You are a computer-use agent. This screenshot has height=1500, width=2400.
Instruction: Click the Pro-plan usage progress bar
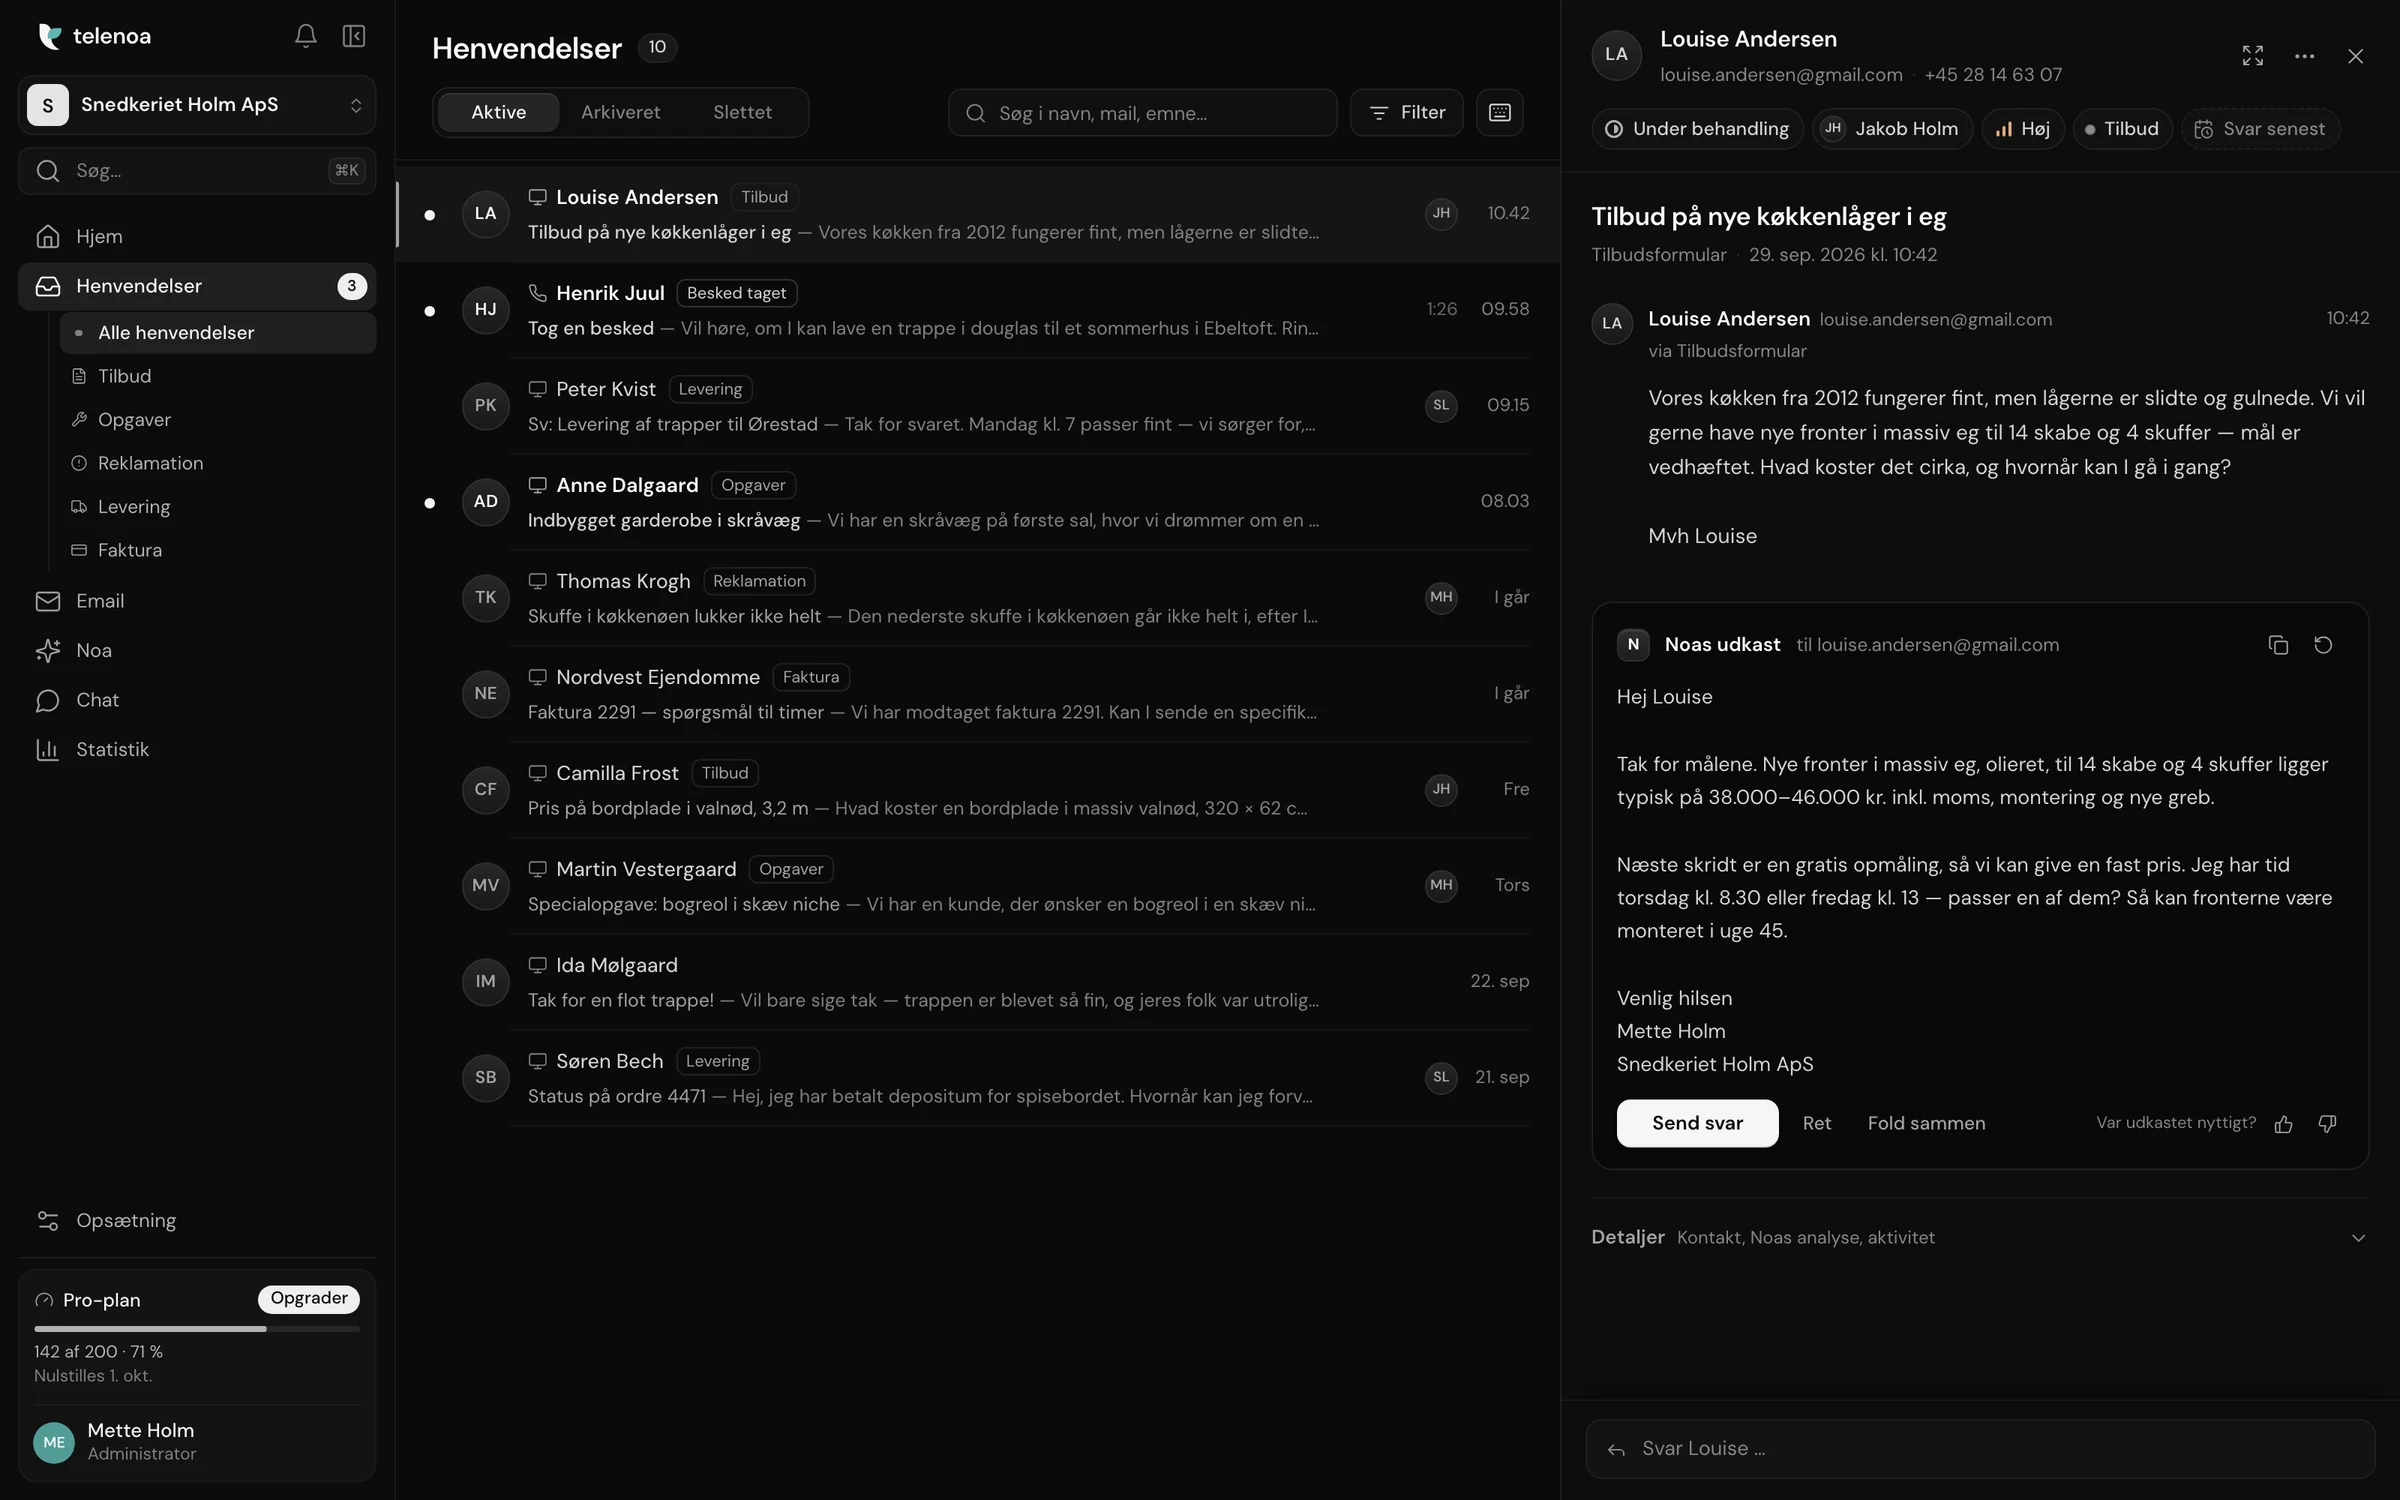pos(197,1329)
